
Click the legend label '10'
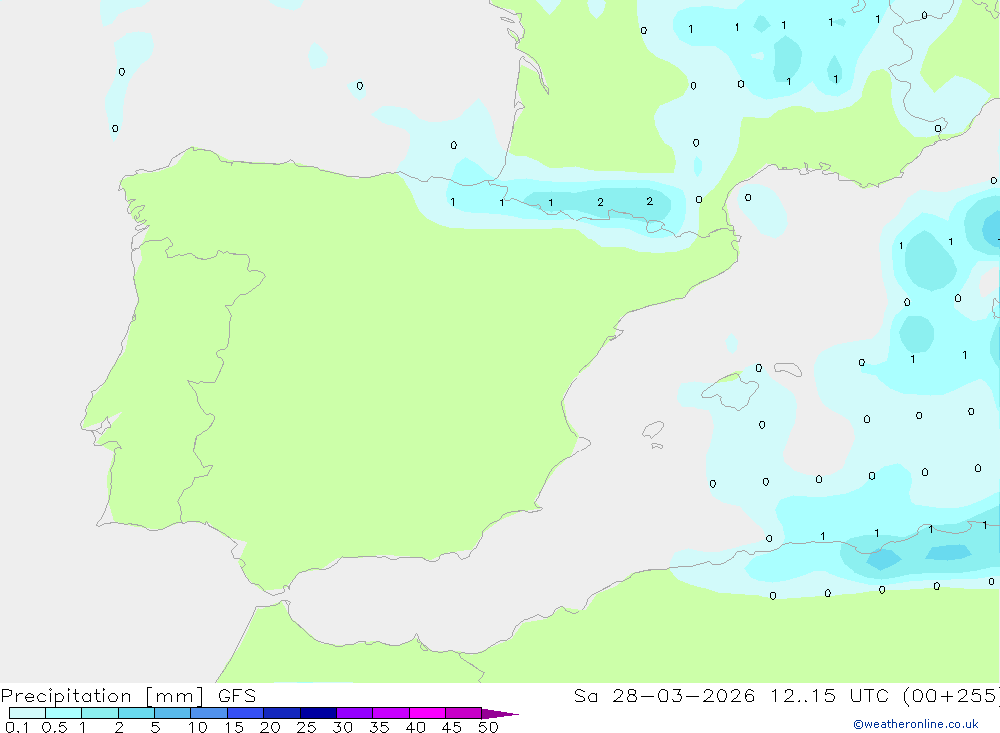pyautogui.click(x=198, y=727)
